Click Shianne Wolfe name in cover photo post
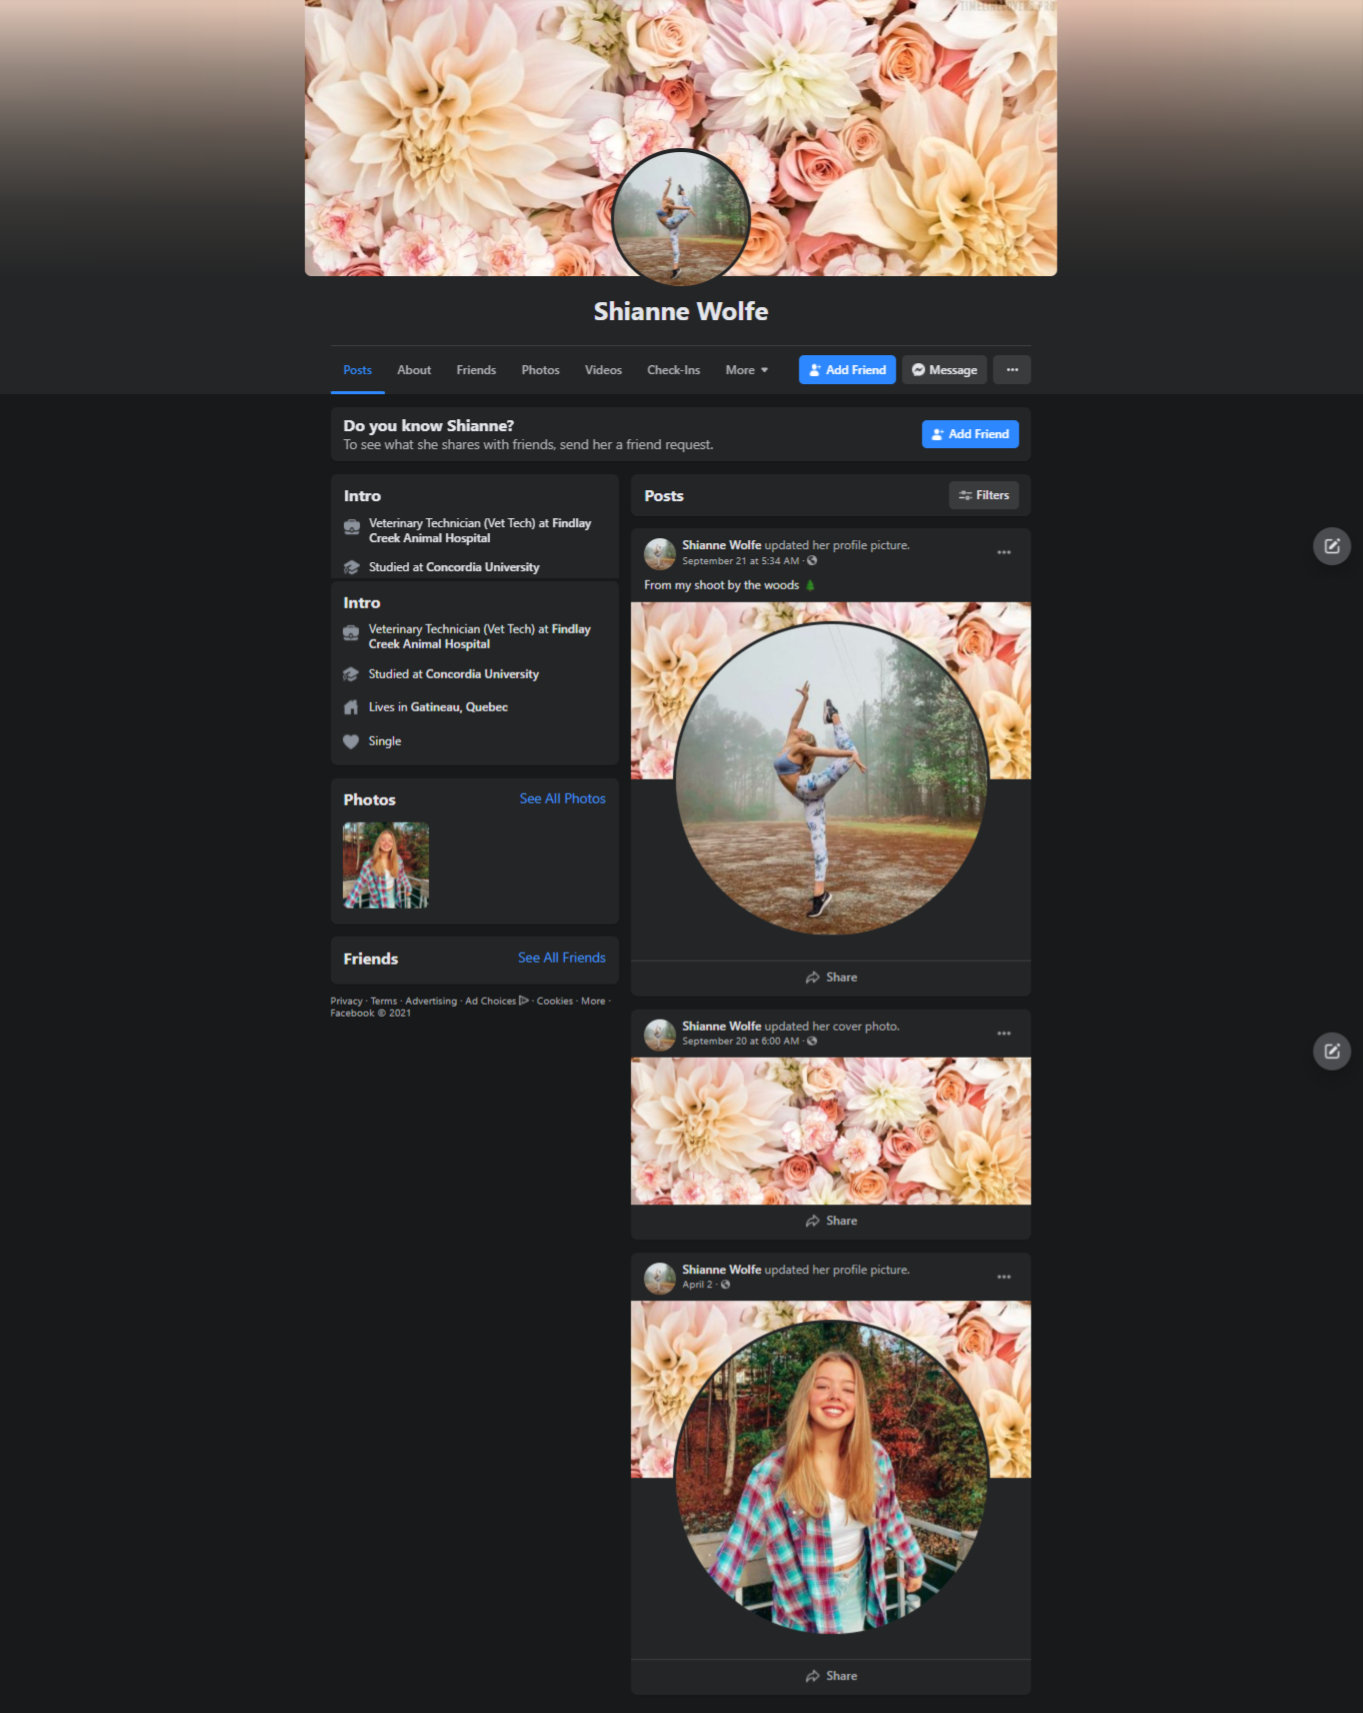1363x1713 pixels. pyautogui.click(x=721, y=1026)
